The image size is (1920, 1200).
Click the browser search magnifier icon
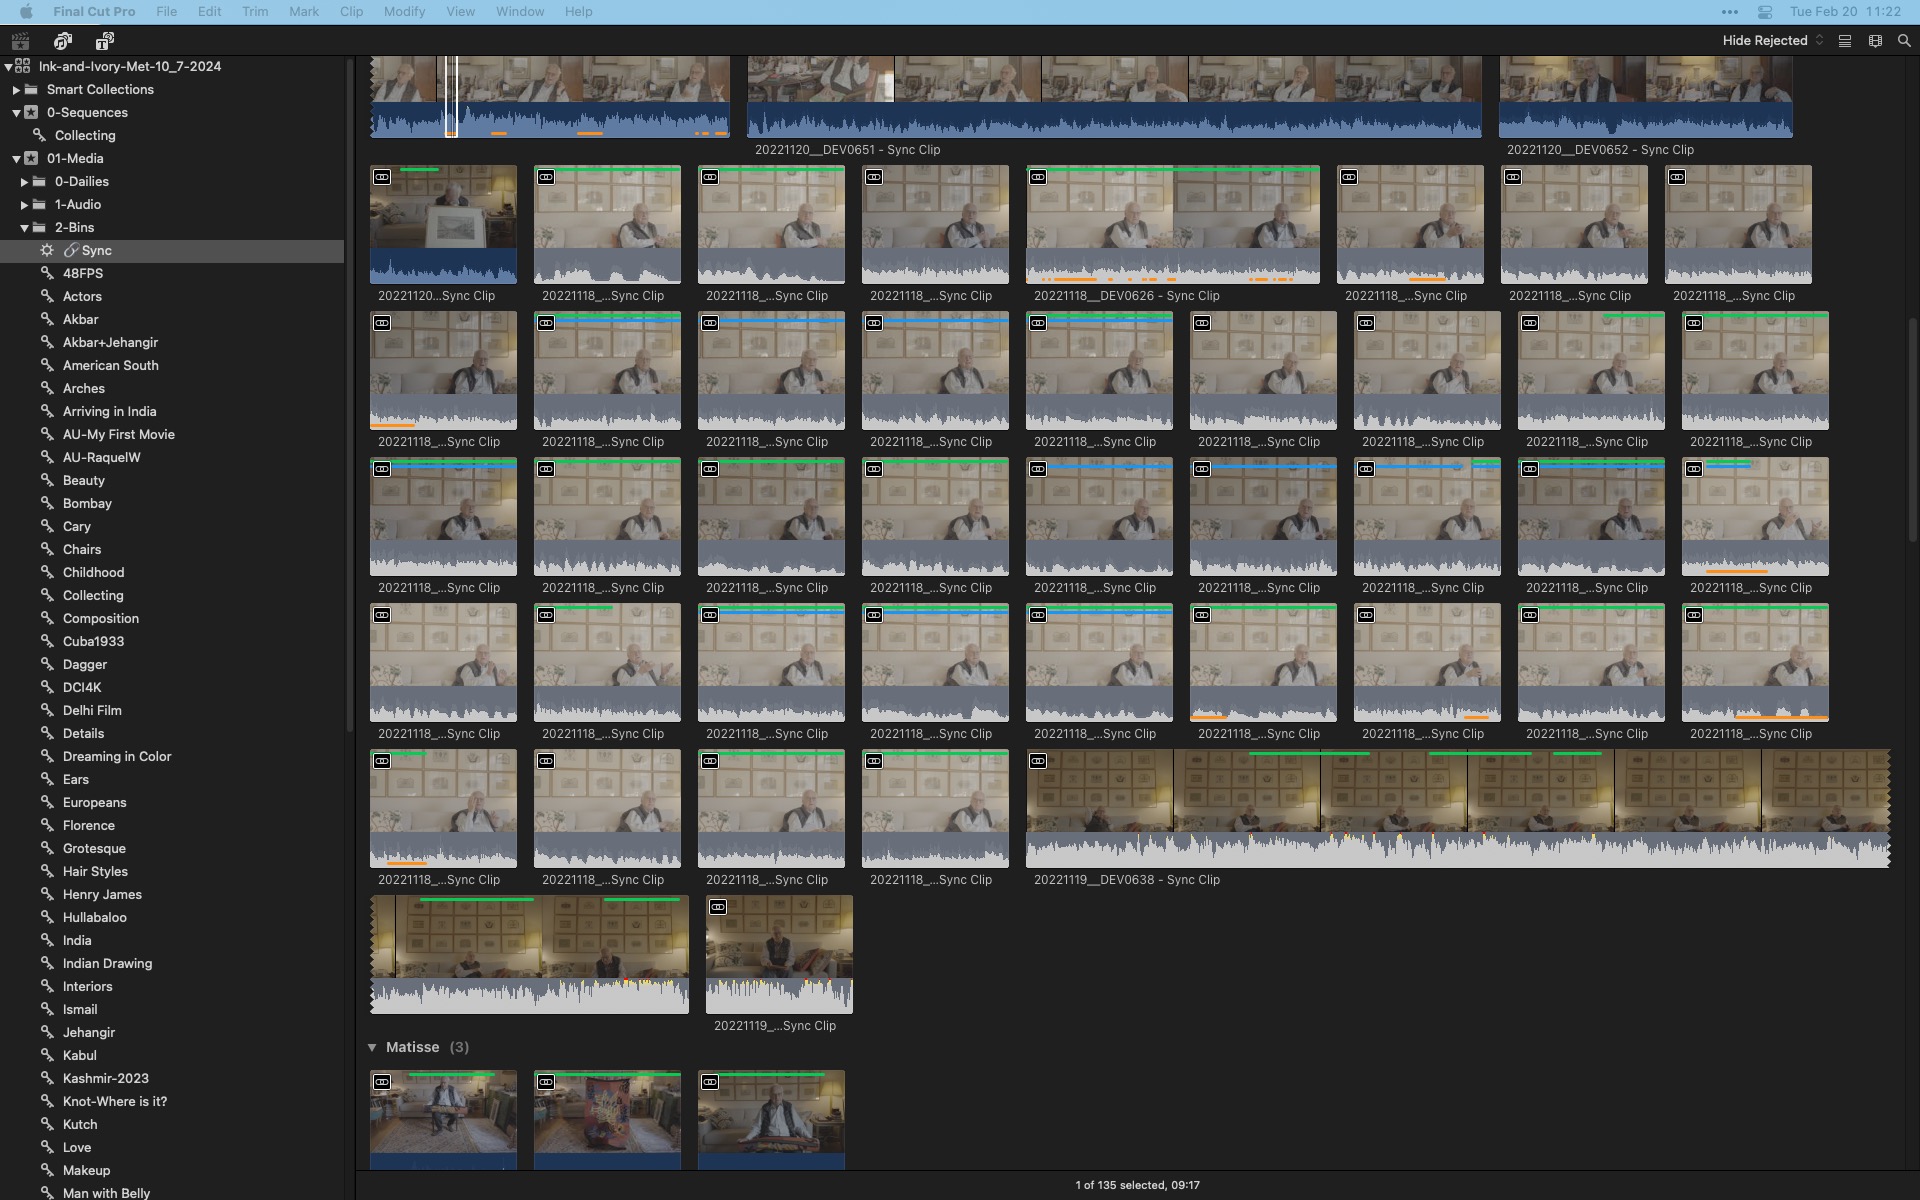1904,41
